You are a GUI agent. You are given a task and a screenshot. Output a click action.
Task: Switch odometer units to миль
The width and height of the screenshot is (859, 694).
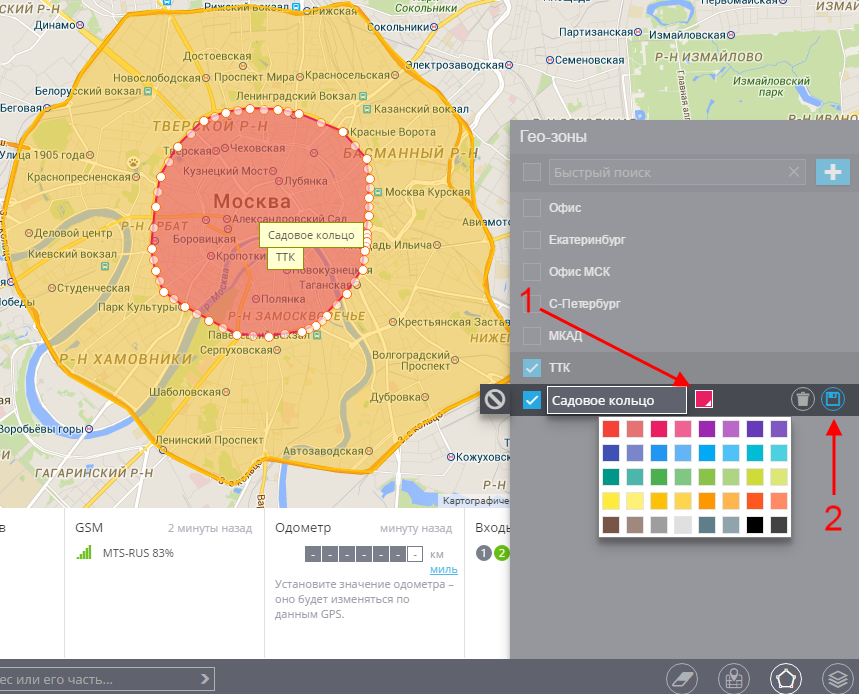click(x=444, y=570)
